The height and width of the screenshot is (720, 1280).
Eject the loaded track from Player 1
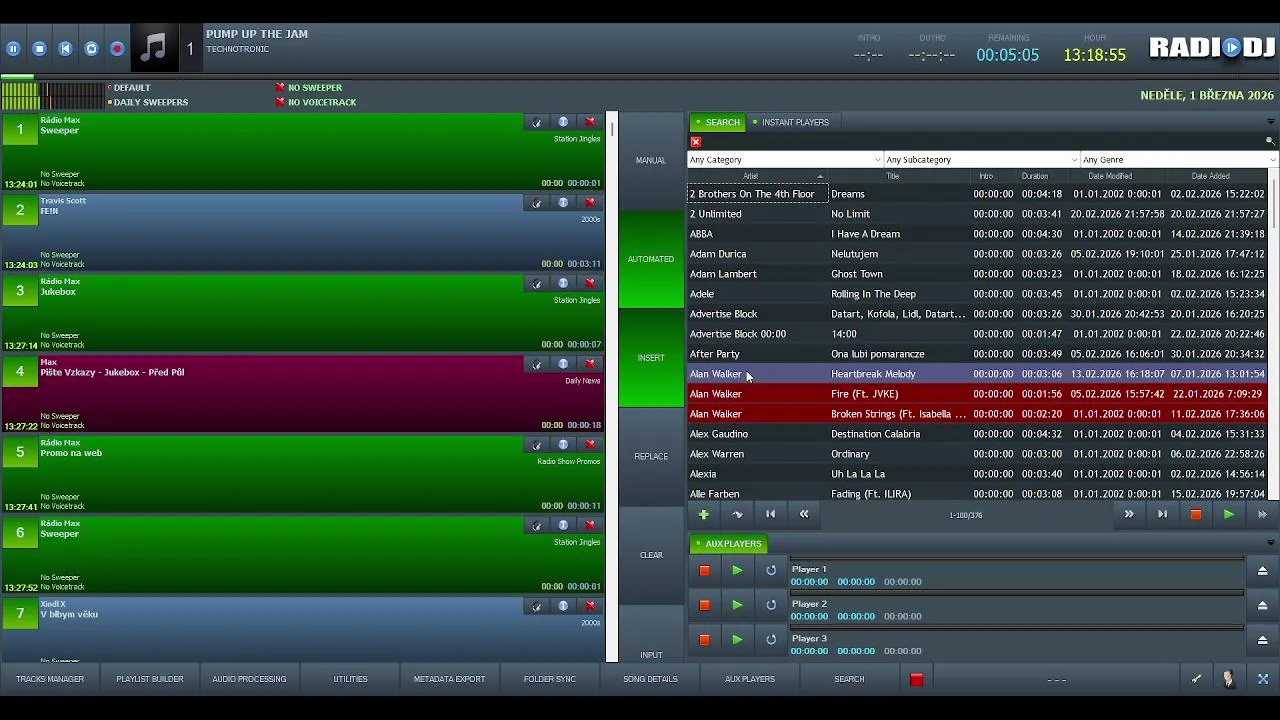[x=1262, y=570]
